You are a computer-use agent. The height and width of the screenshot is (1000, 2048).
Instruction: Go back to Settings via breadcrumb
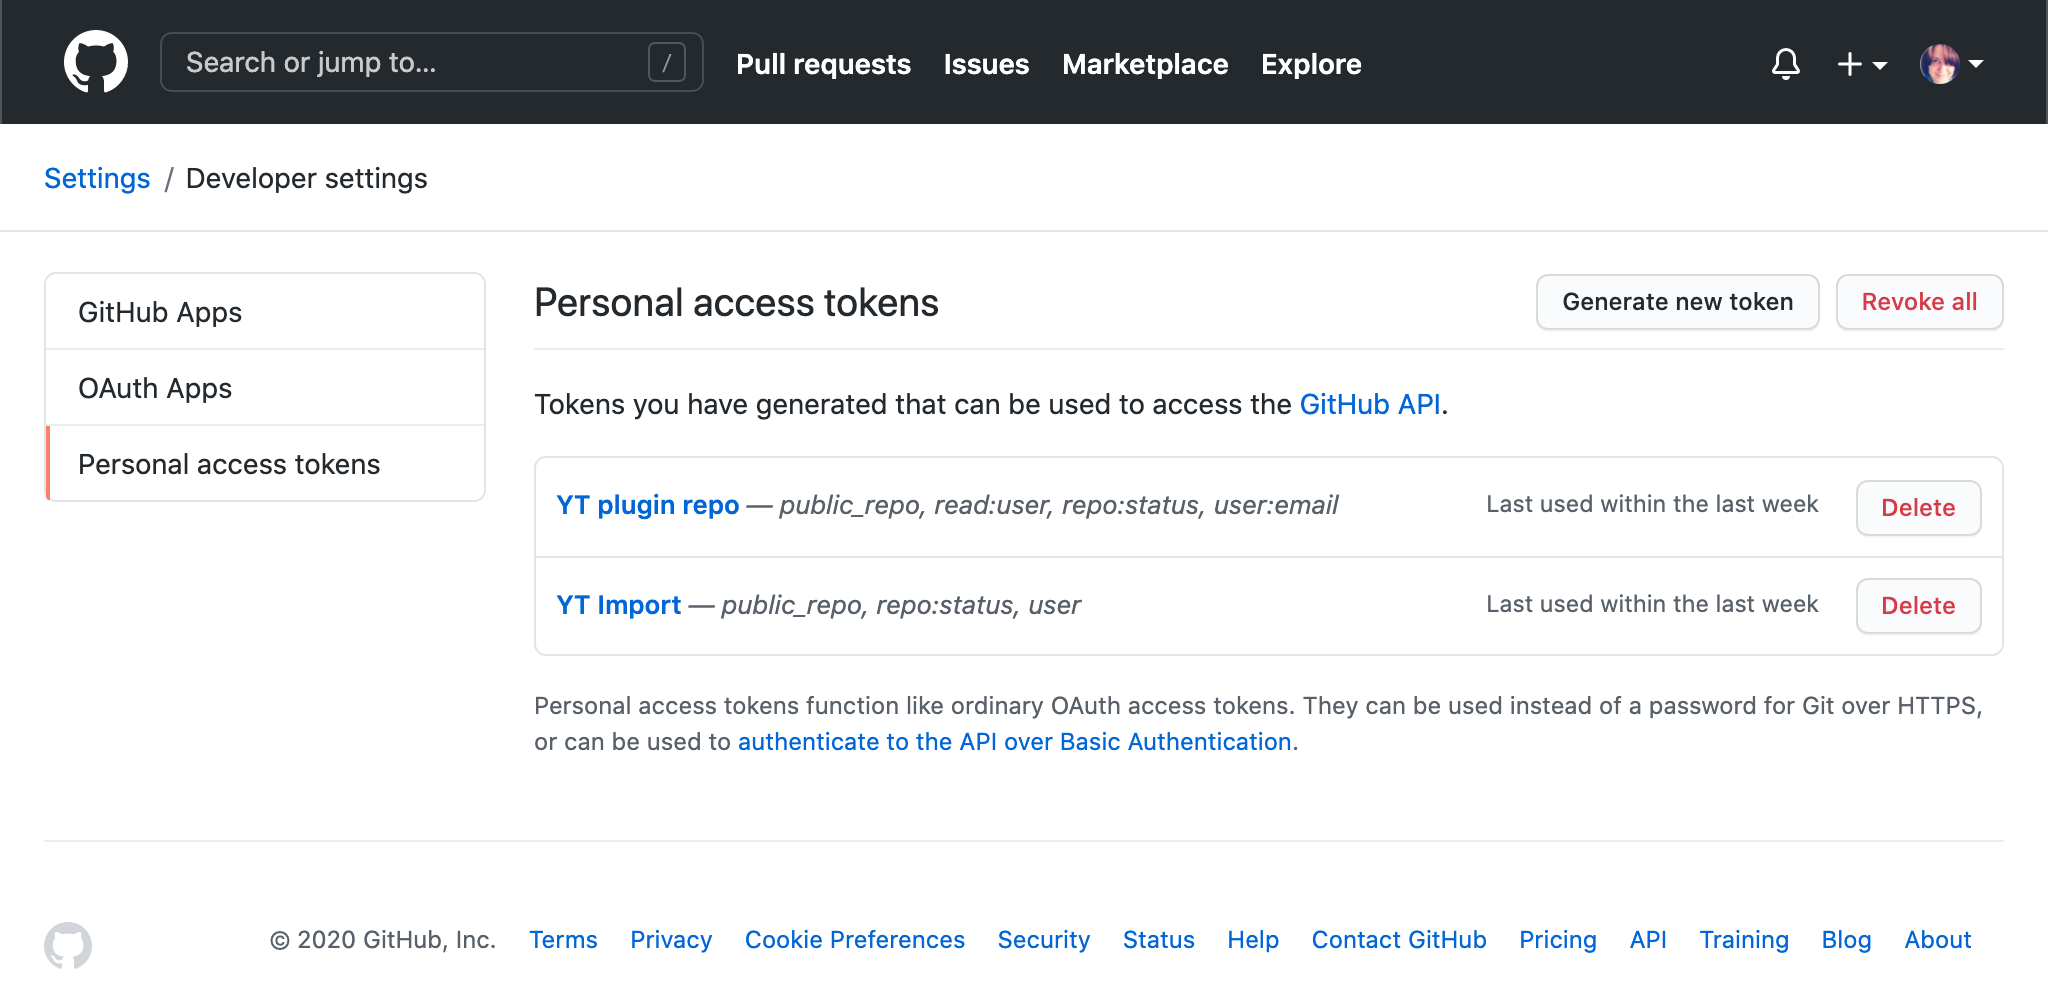(x=96, y=178)
